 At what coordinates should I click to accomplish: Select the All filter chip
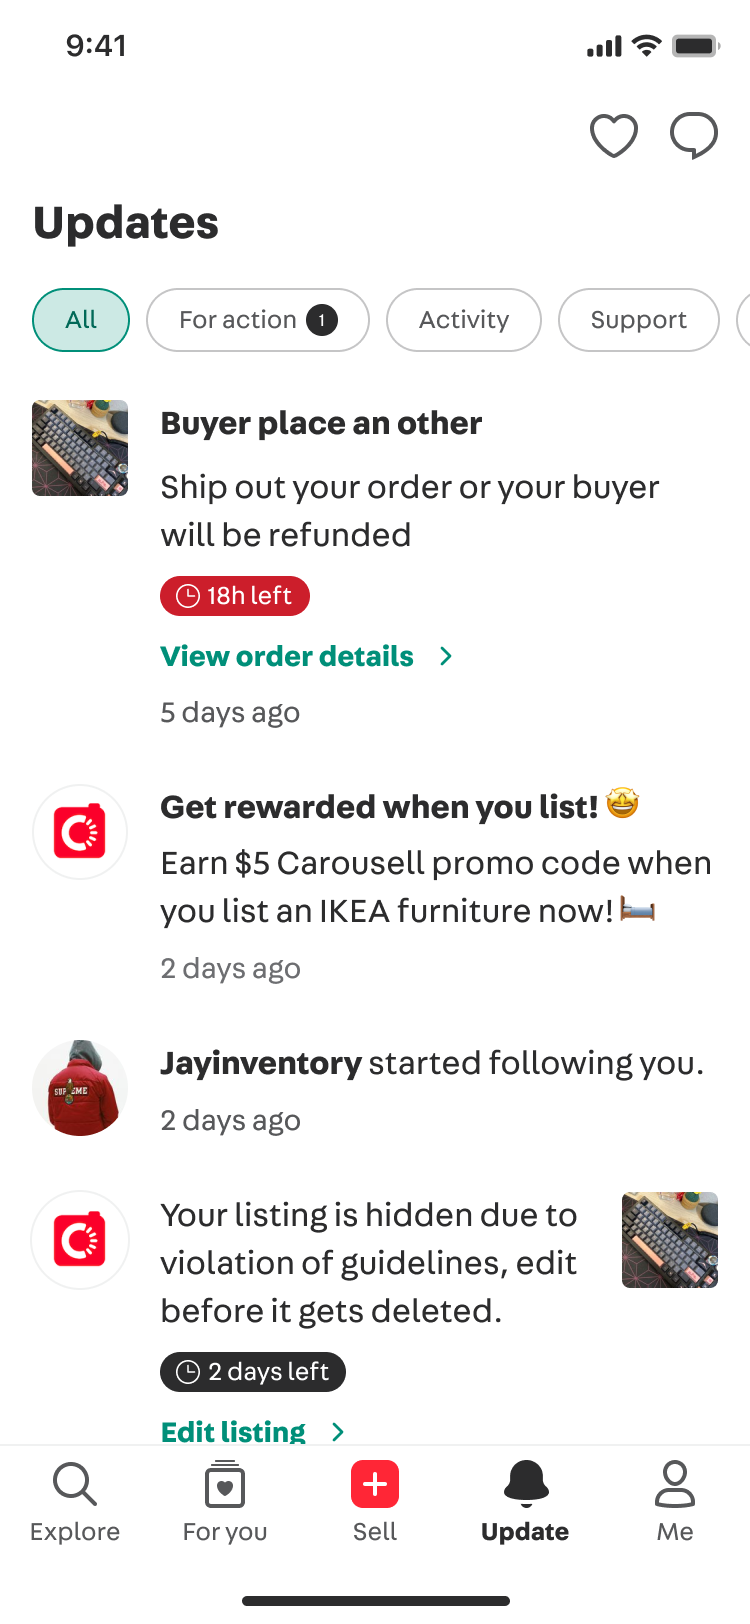pyautogui.click(x=80, y=320)
